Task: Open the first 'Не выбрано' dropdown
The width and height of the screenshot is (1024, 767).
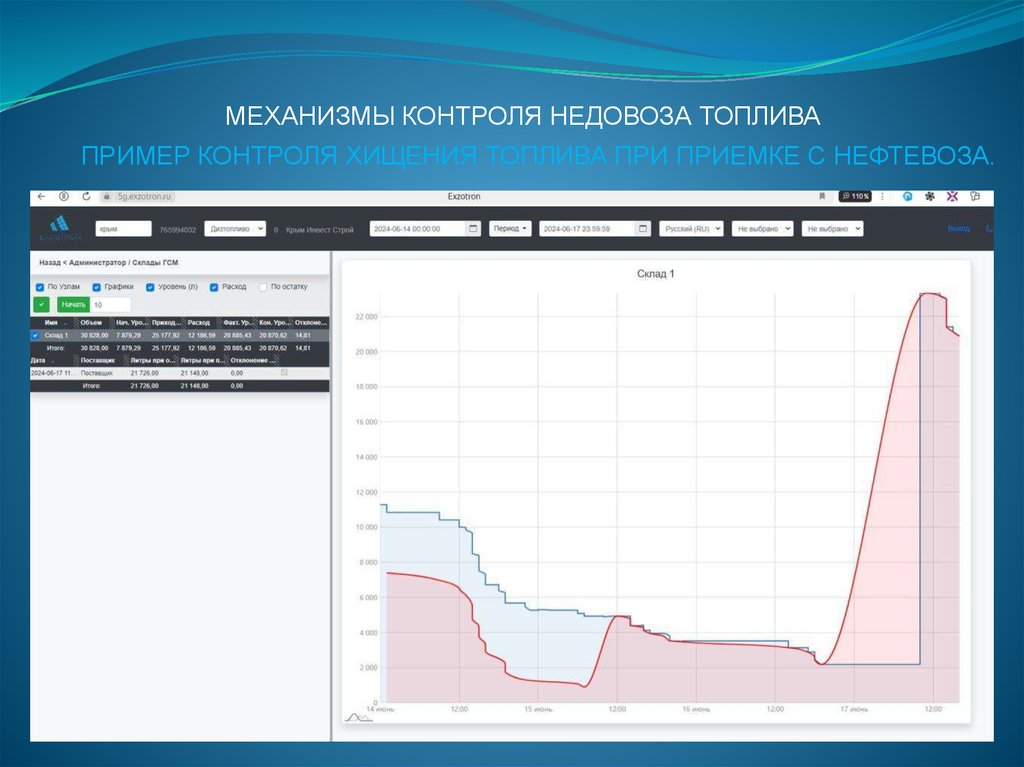Action: click(x=762, y=229)
